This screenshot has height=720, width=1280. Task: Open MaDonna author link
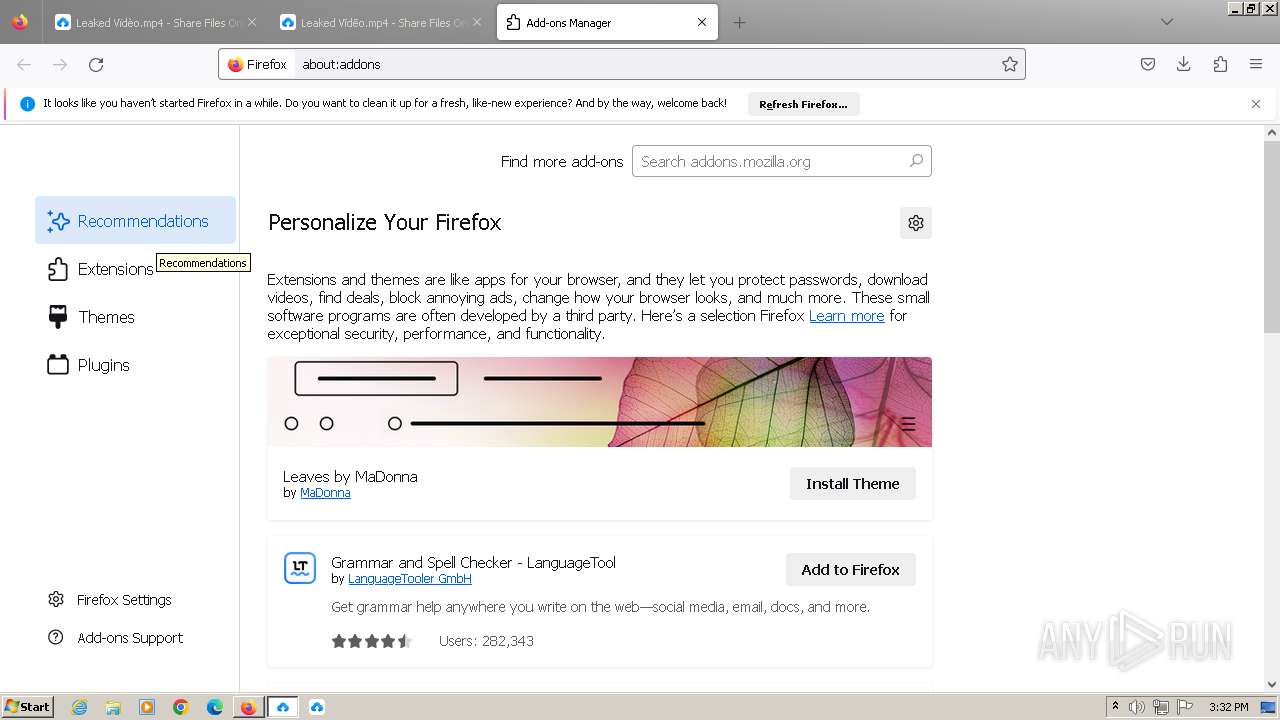point(325,493)
